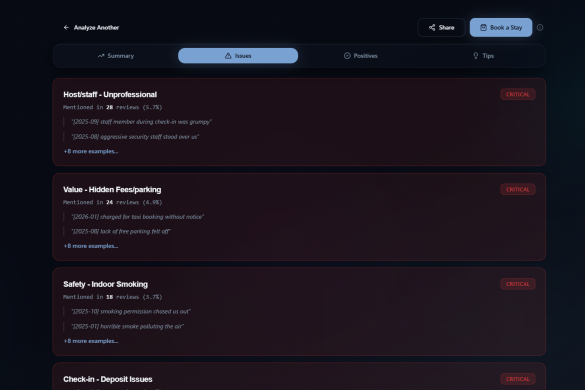Click the Share button
This screenshot has height=390, width=585.
coord(441,28)
